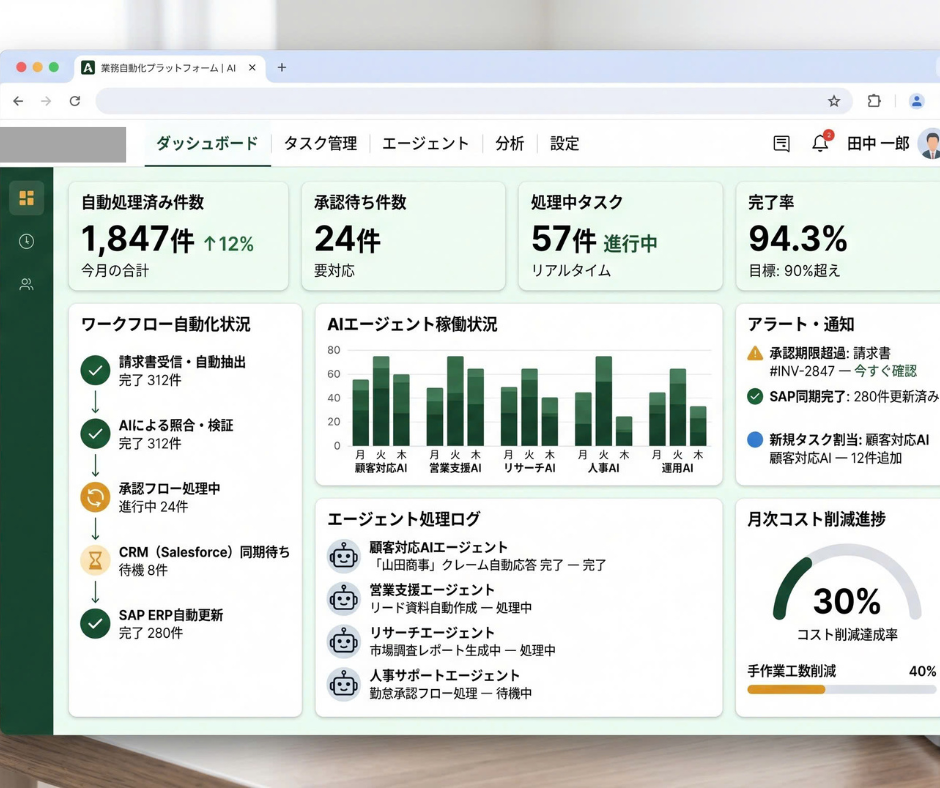Click the robot icon for リサーチエージェント
This screenshot has height=788, width=940.
coord(344,641)
